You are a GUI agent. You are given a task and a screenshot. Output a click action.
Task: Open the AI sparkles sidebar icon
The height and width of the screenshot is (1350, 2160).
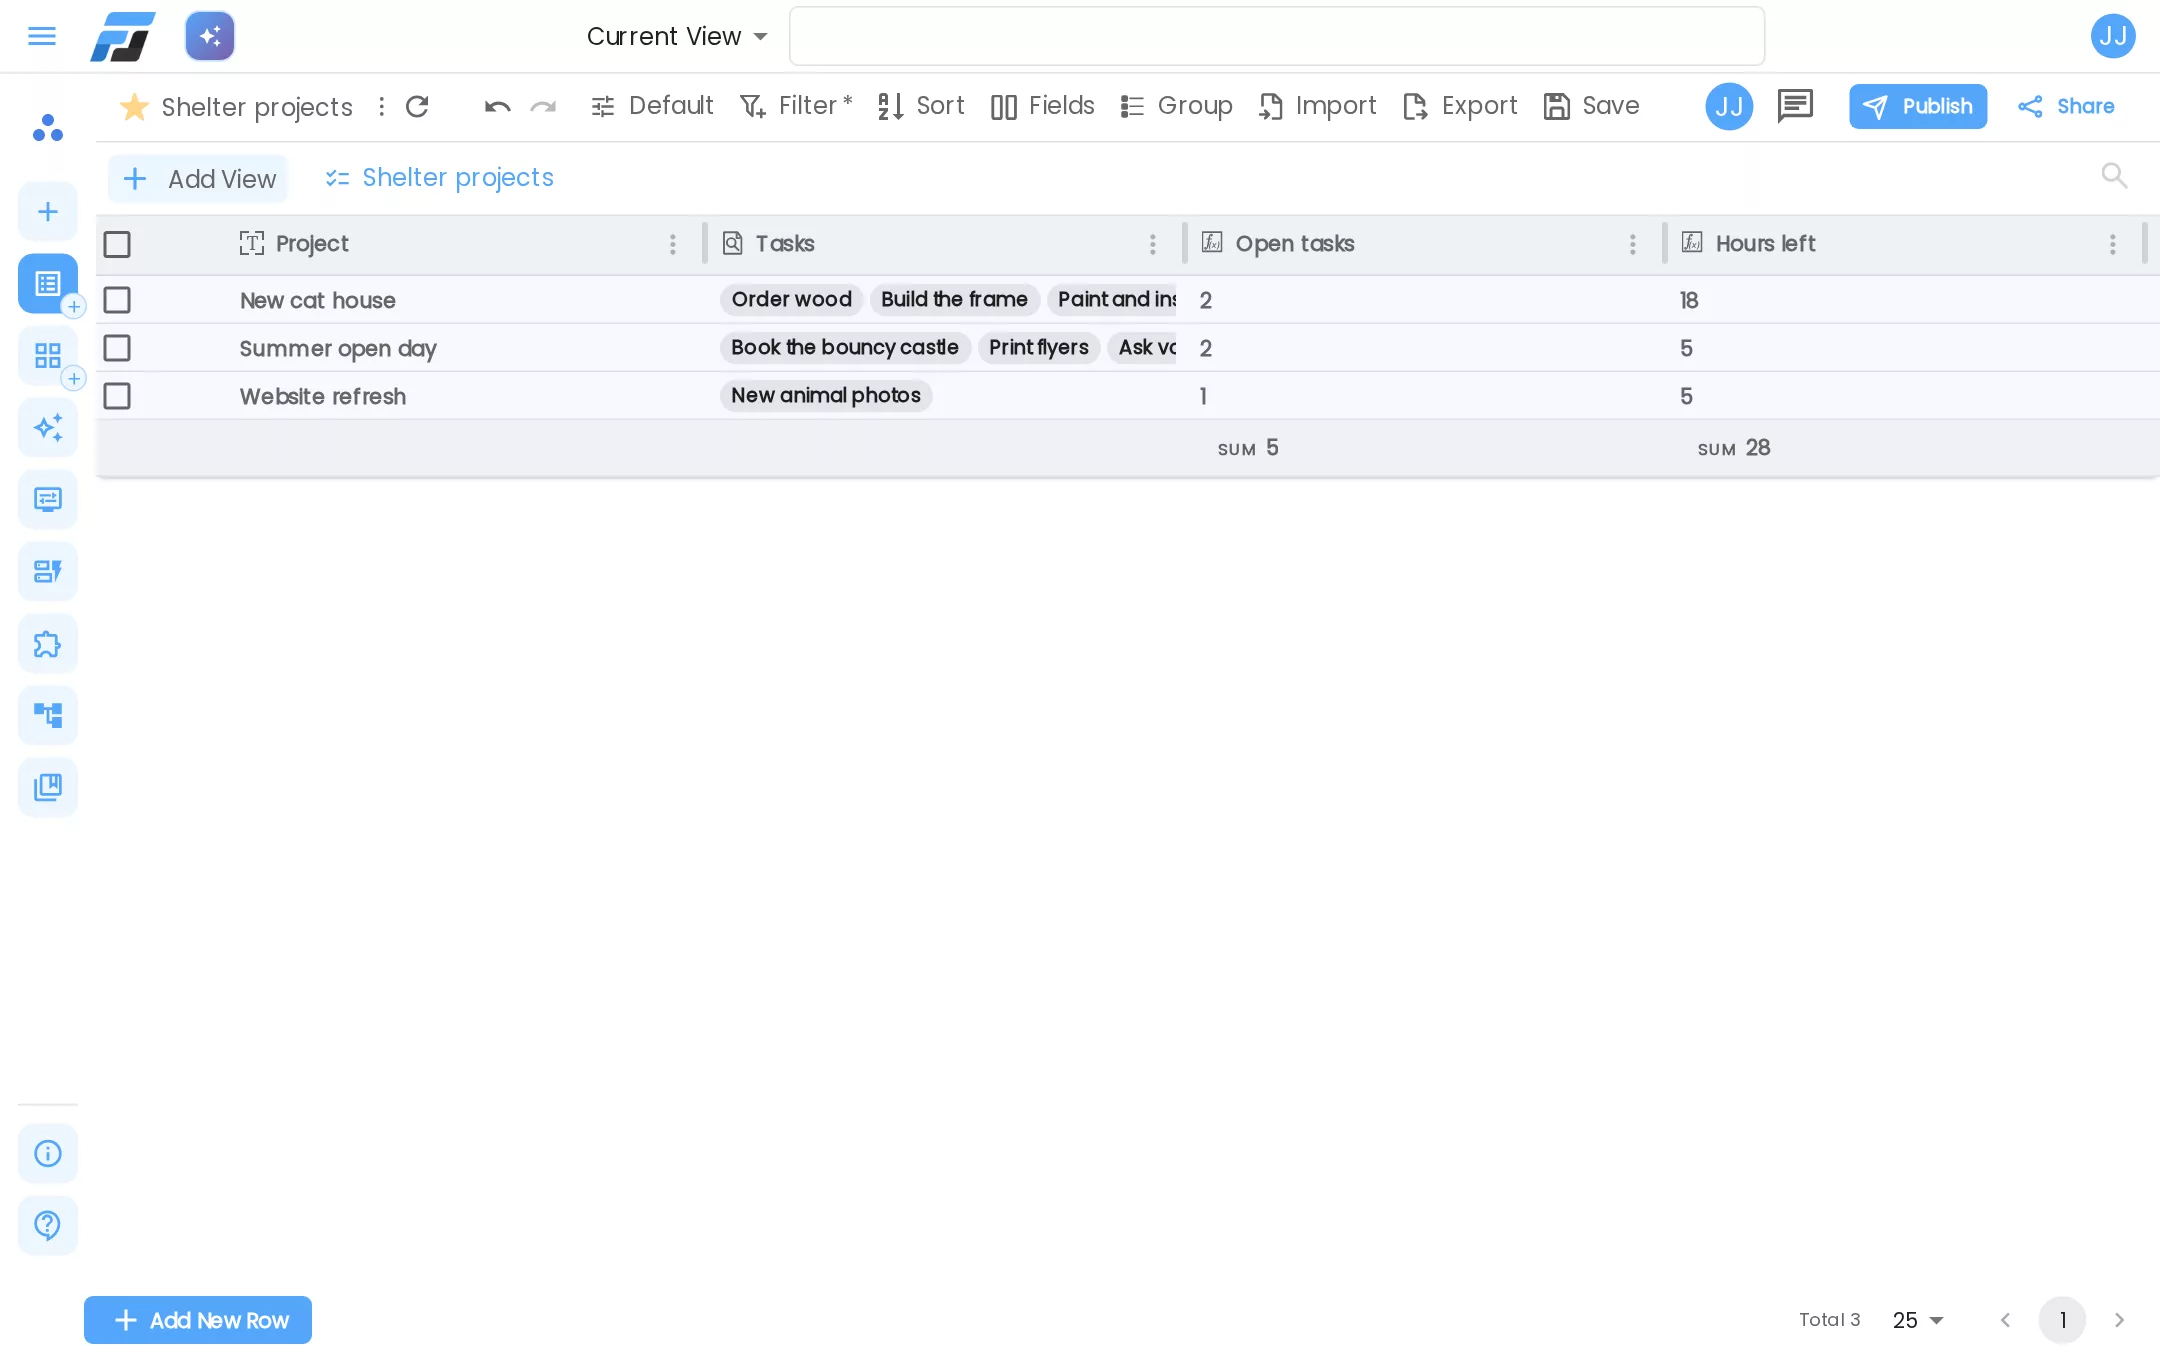click(47, 427)
